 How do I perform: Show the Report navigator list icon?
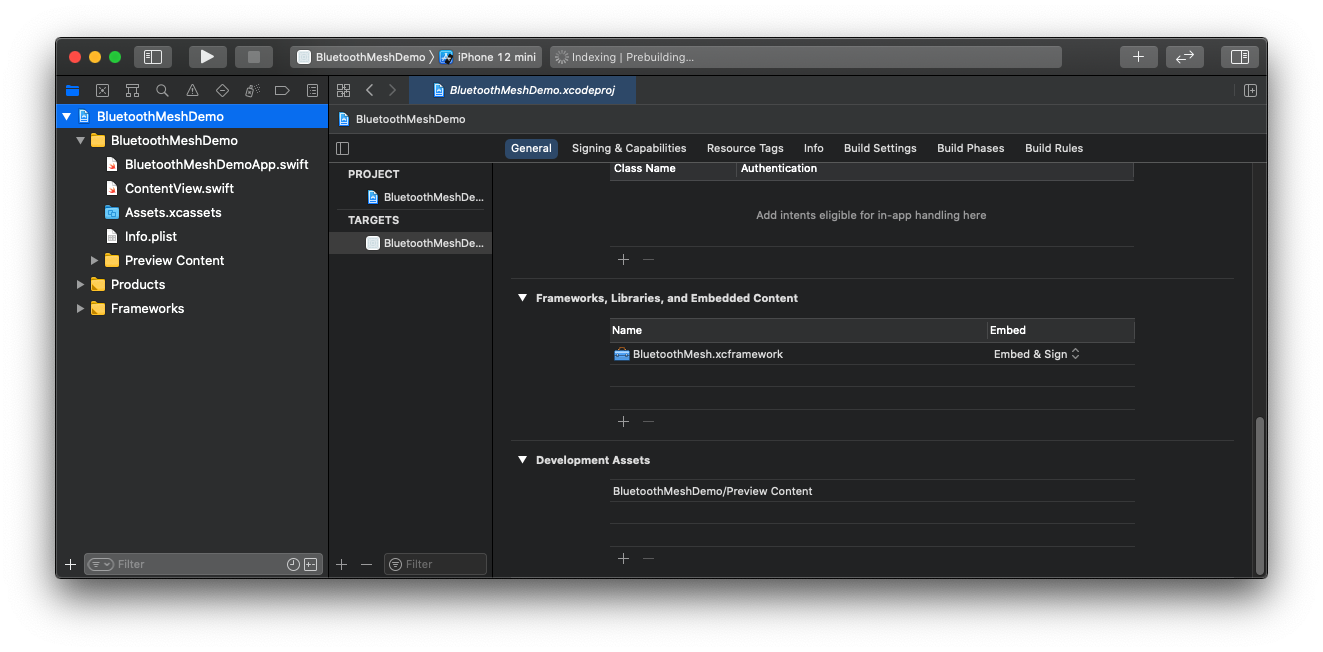(x=312, y=90)
